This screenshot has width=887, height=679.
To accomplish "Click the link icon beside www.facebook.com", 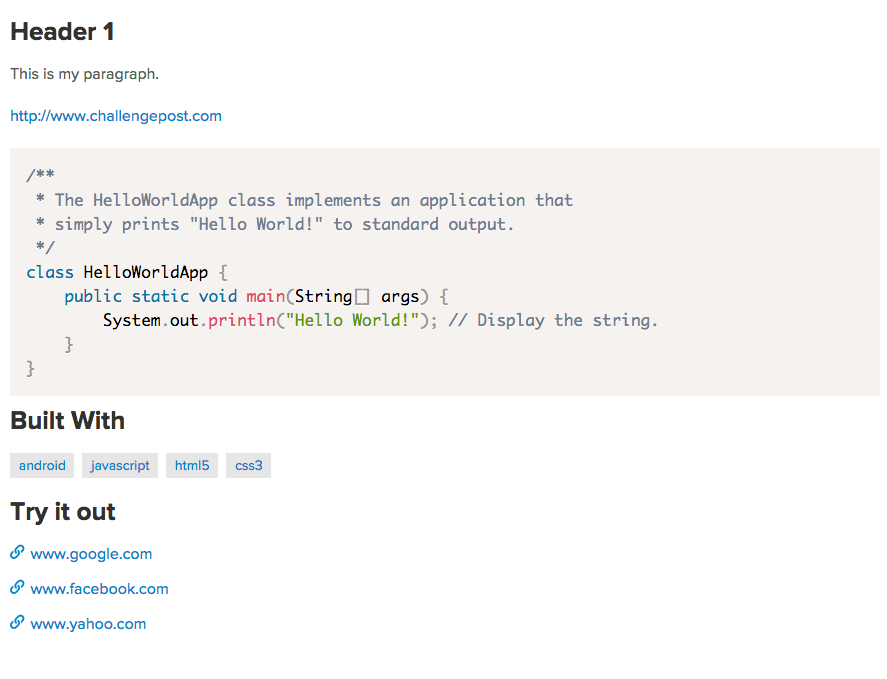I will (17, 588).
